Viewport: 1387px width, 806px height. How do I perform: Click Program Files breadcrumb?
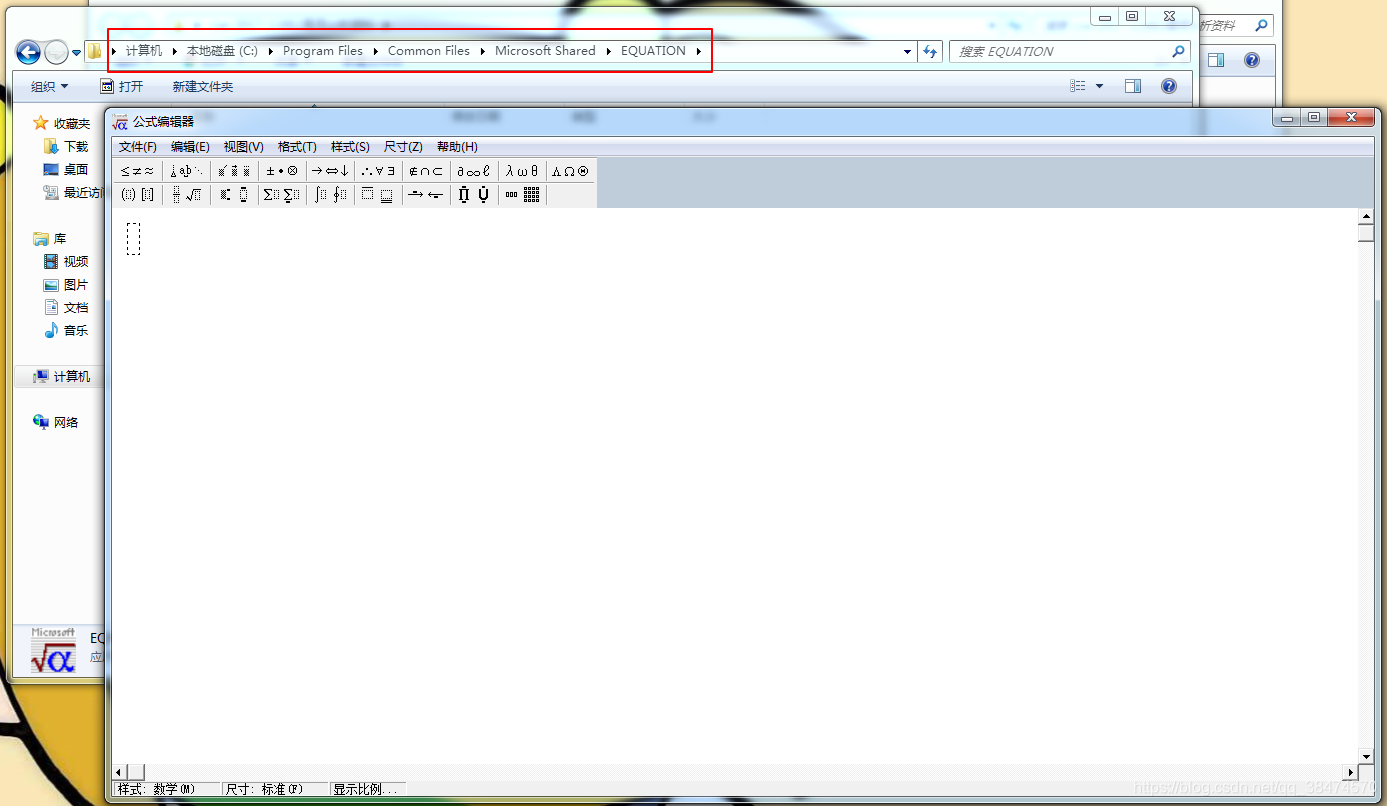pos(323,51)
